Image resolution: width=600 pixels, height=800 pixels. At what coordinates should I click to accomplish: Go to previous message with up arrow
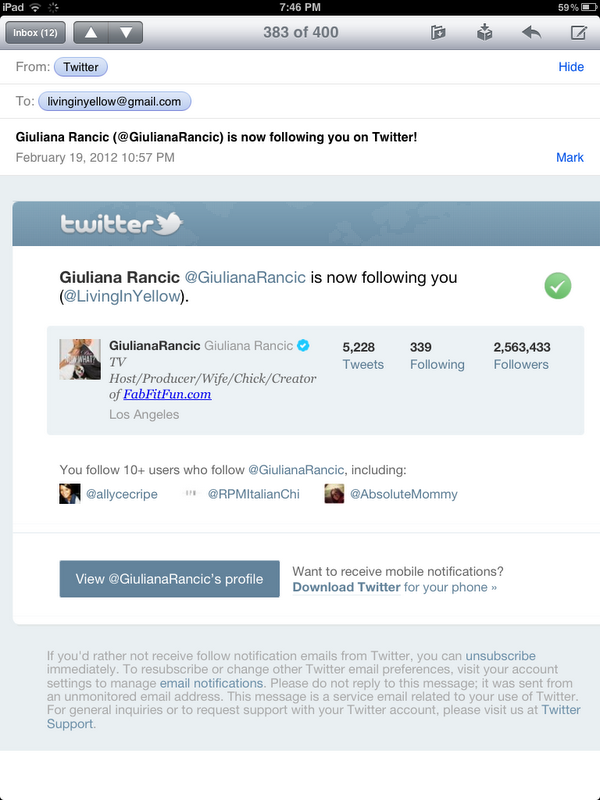[x=91, y=33]
